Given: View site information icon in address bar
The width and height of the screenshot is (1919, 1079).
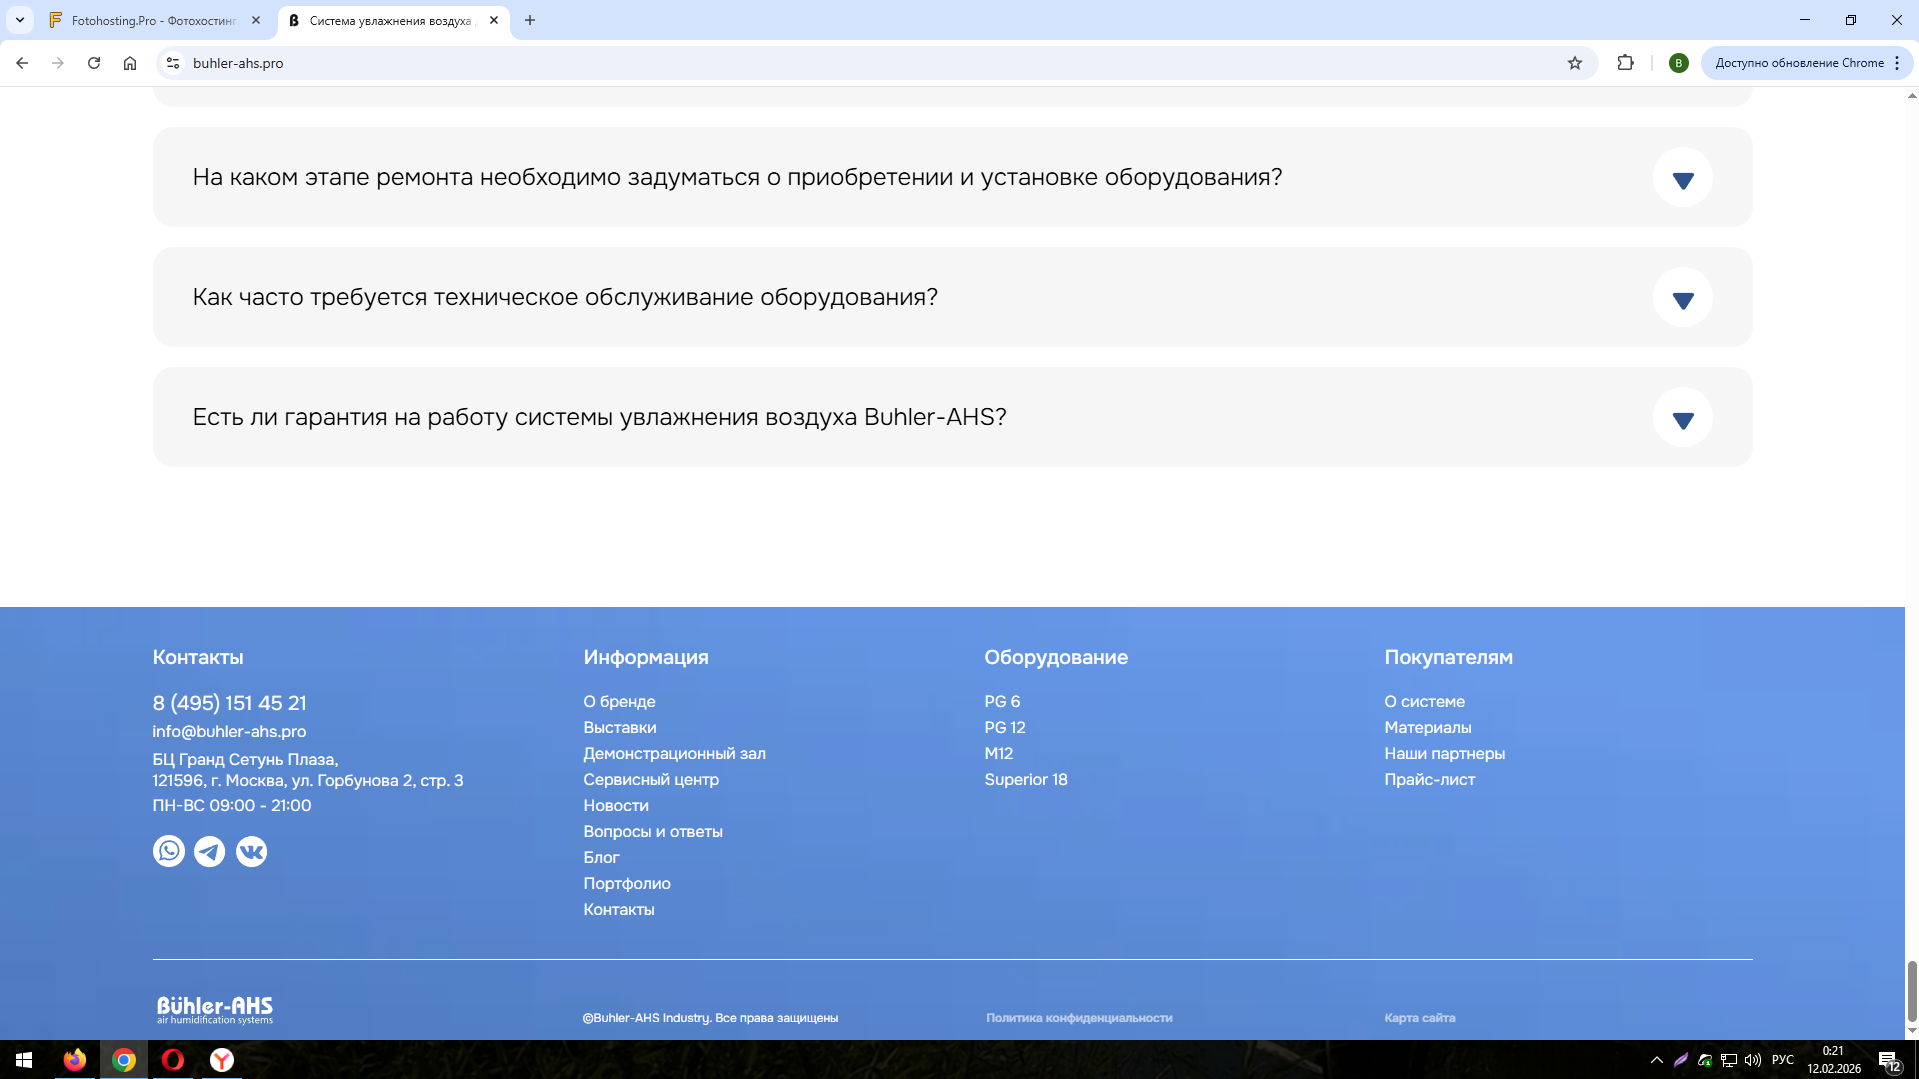Looking at the screenshot, I should [x=173, y=63].
